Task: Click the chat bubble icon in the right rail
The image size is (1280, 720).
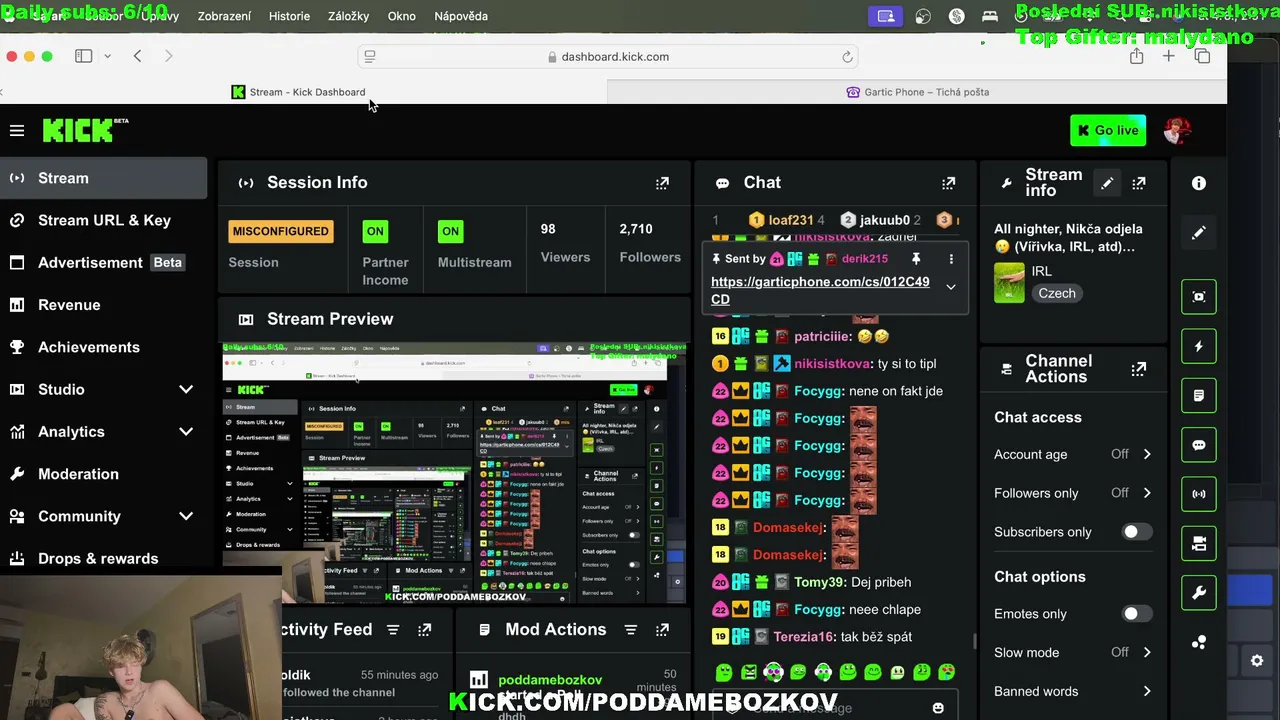Action: coord(1199,445)
